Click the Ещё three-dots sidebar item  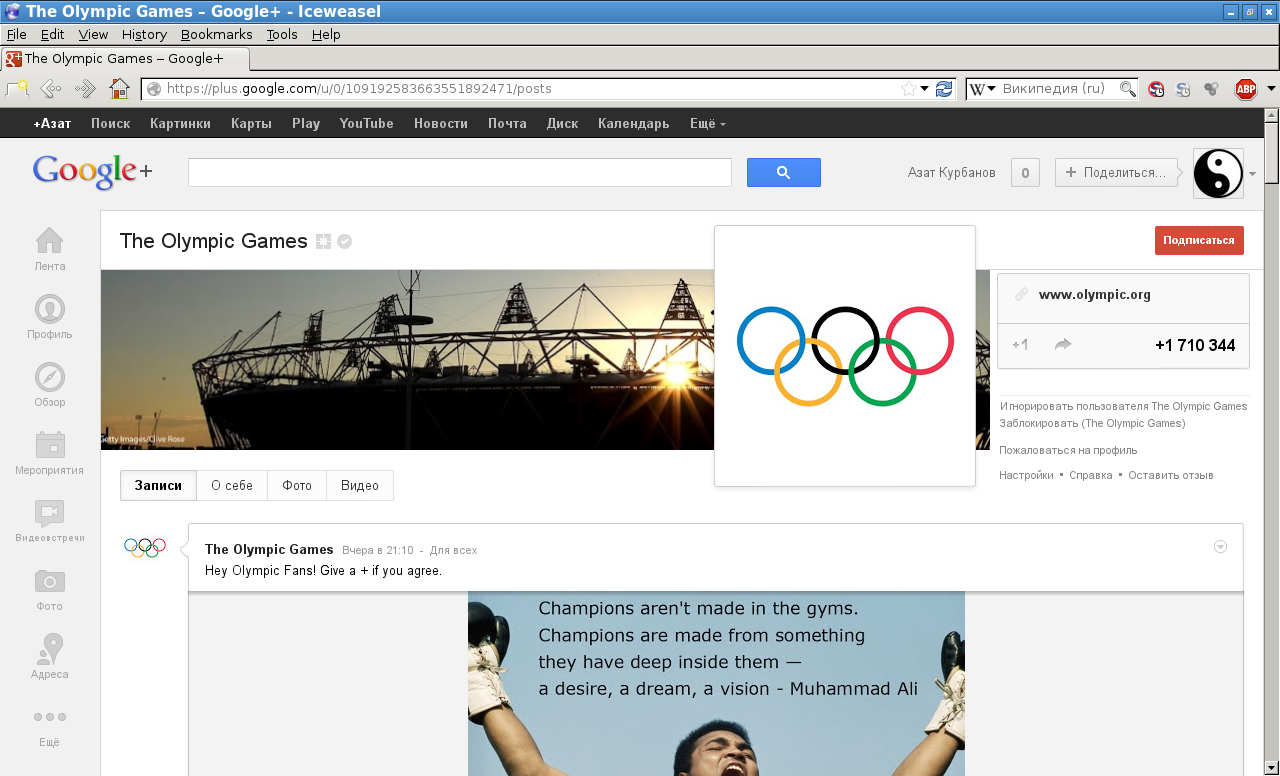(49, 728)
